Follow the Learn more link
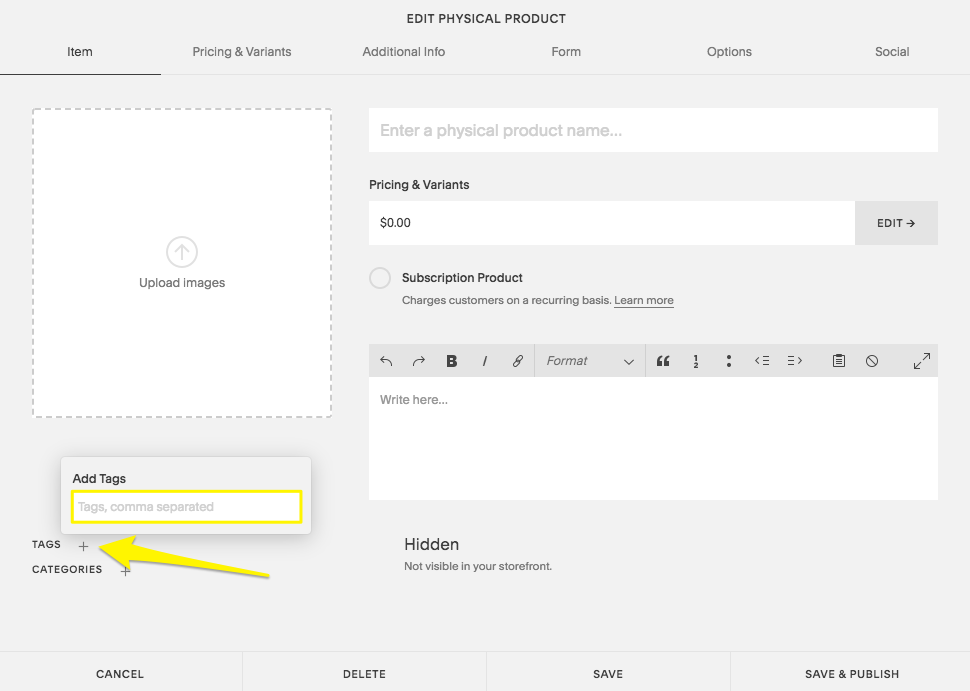The image size is (970, 691). [x=643, y=301]
